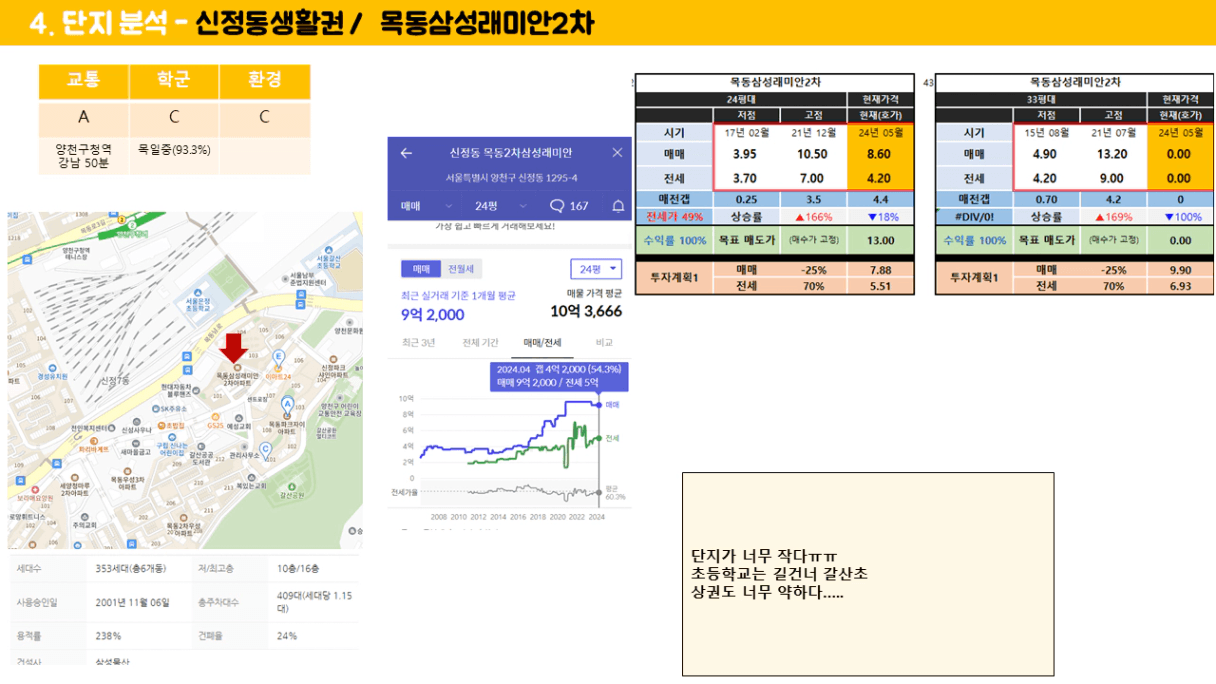This screenshot has width=1216, height=684.
Task: Click the #DIV/0! error cell
Action: (x=975, y=217)
